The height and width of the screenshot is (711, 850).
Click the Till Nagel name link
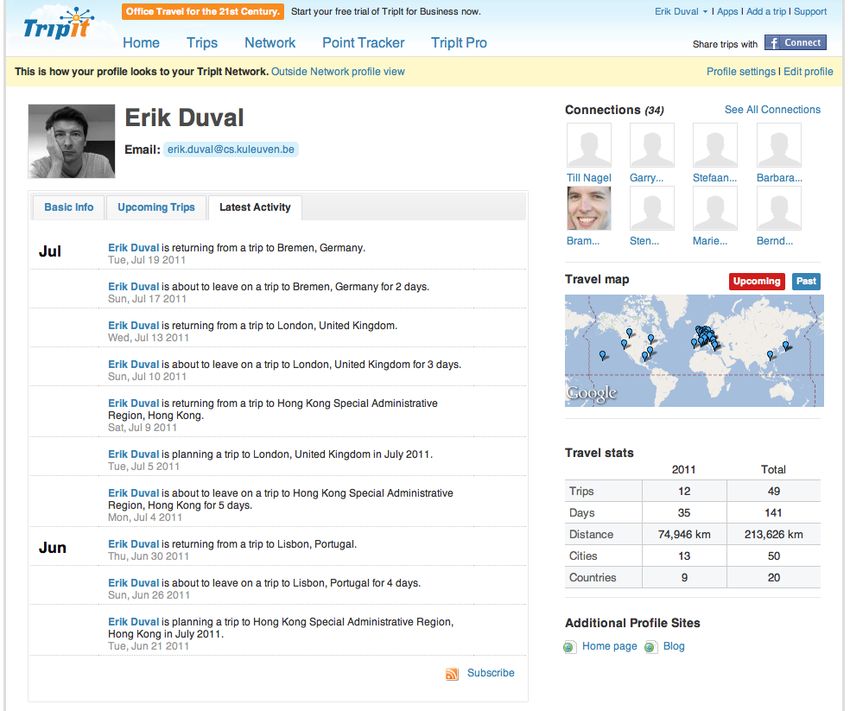[x=589, y=178]
